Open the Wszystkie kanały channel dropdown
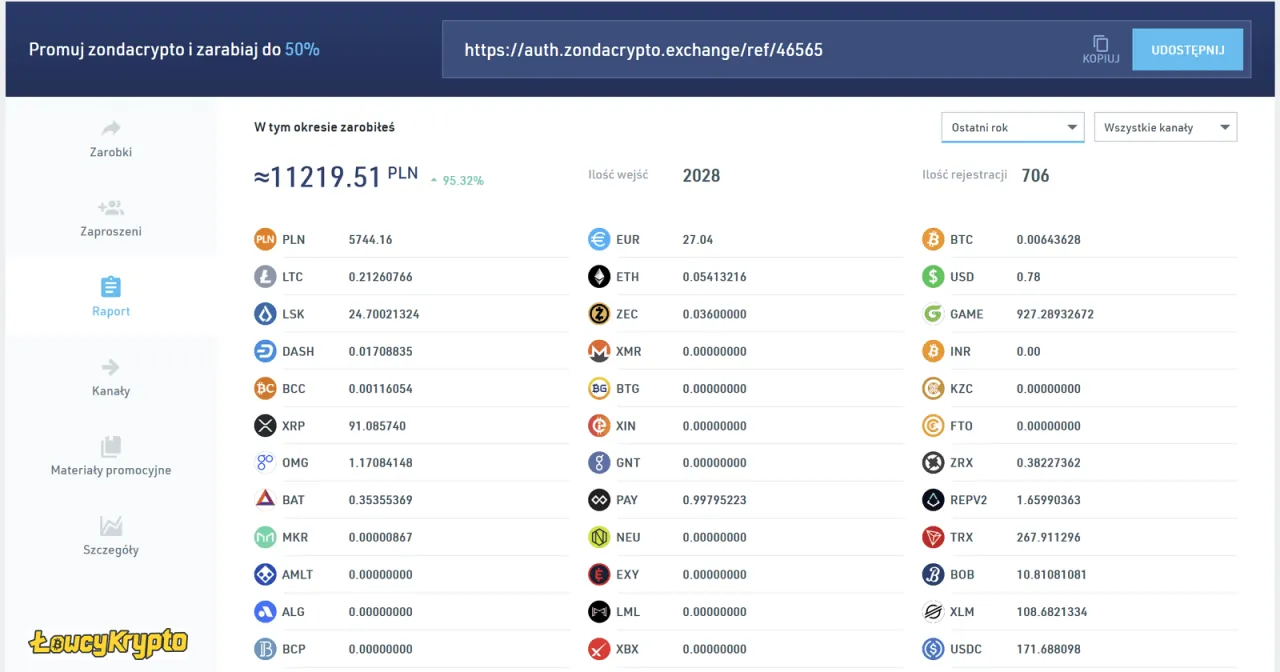The height and width of the screenshot is (672, 1280). [x=1166, y=127]
